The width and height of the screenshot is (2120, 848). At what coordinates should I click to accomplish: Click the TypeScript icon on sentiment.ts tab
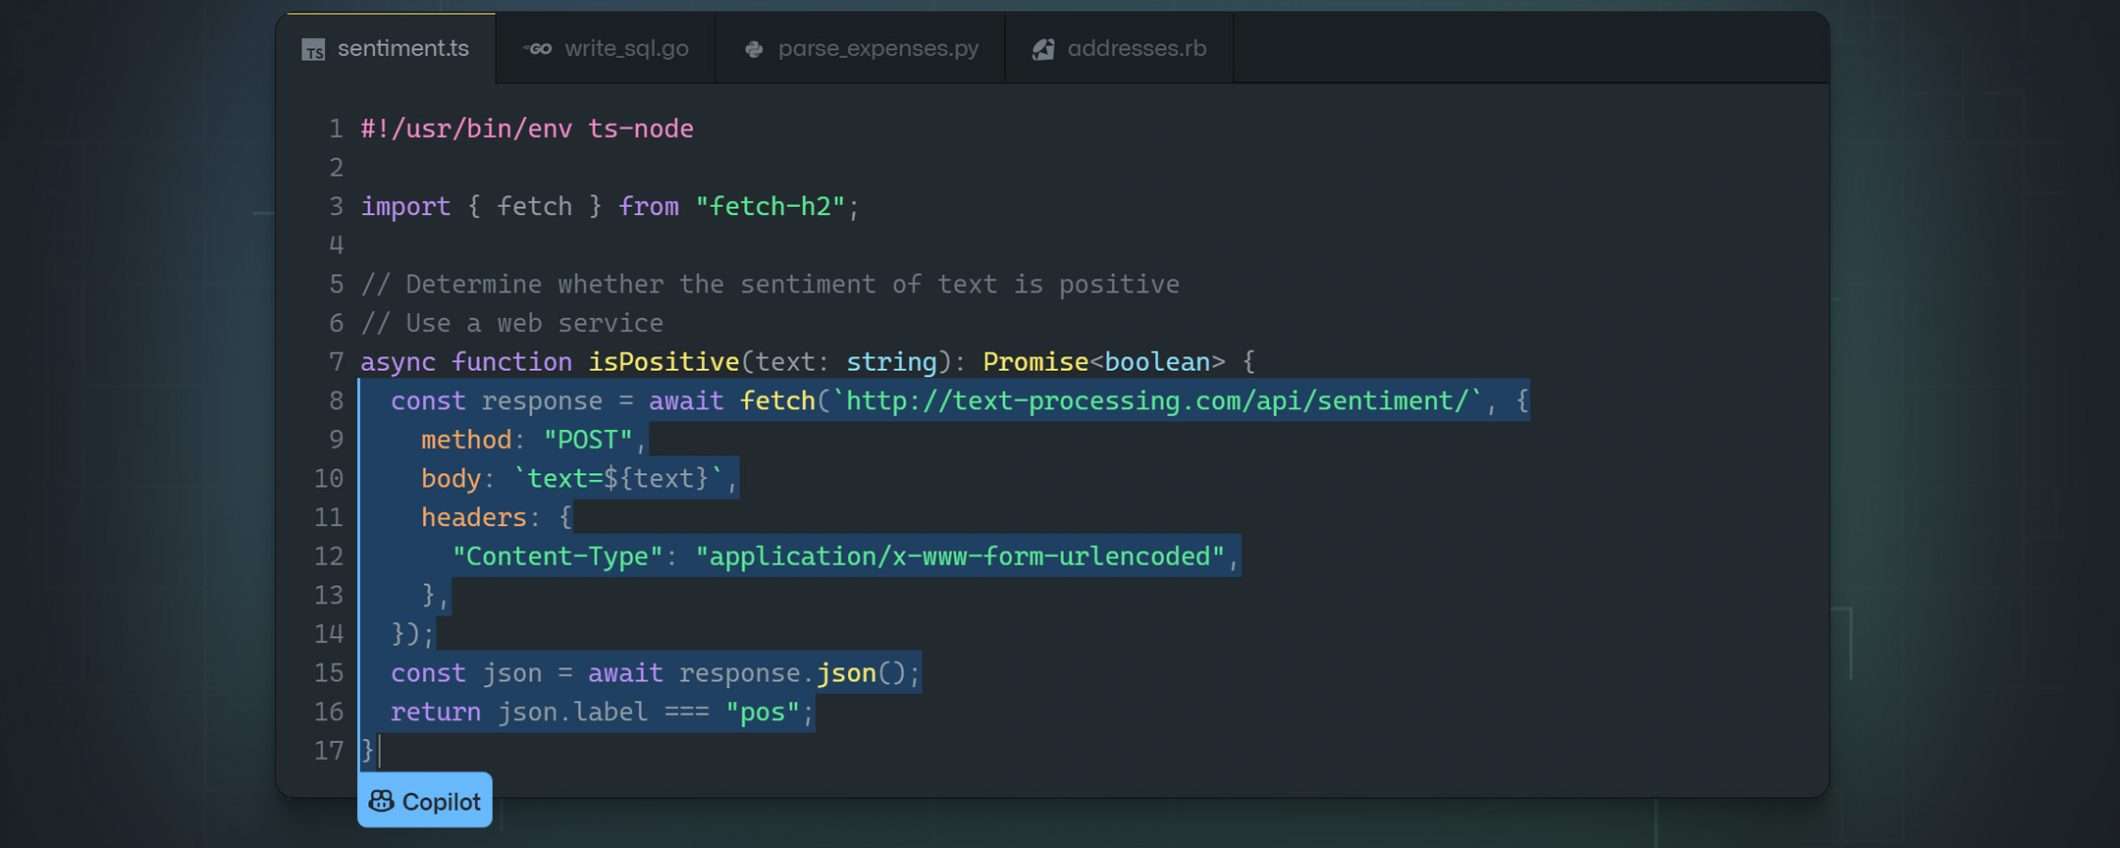tap(313, 50)
